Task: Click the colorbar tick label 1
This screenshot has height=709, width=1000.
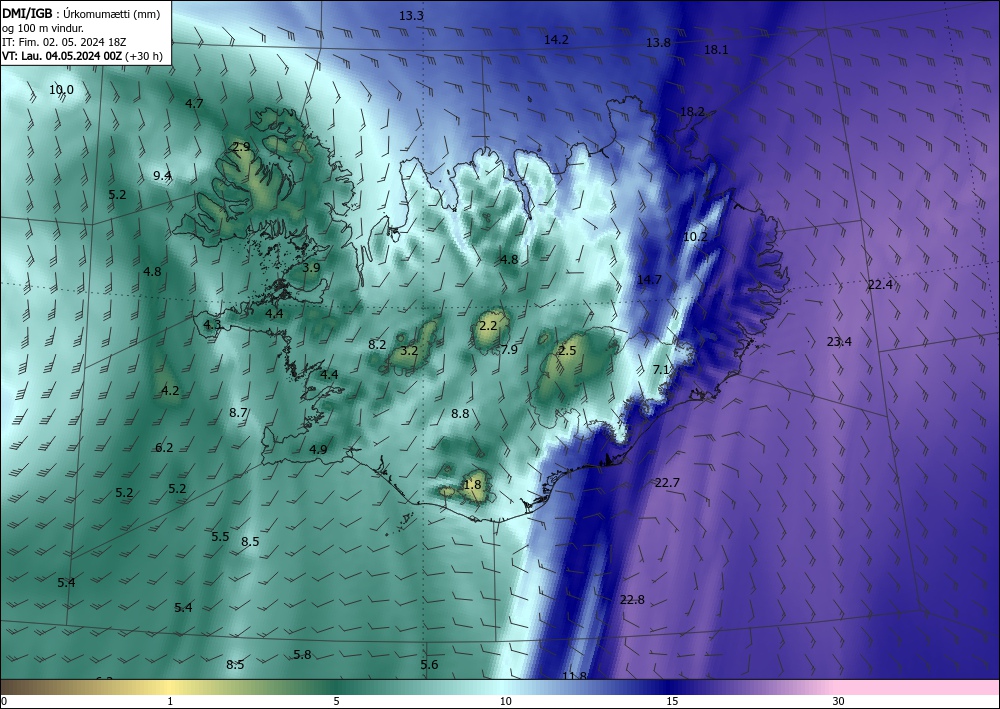Action: coord(170,702)
